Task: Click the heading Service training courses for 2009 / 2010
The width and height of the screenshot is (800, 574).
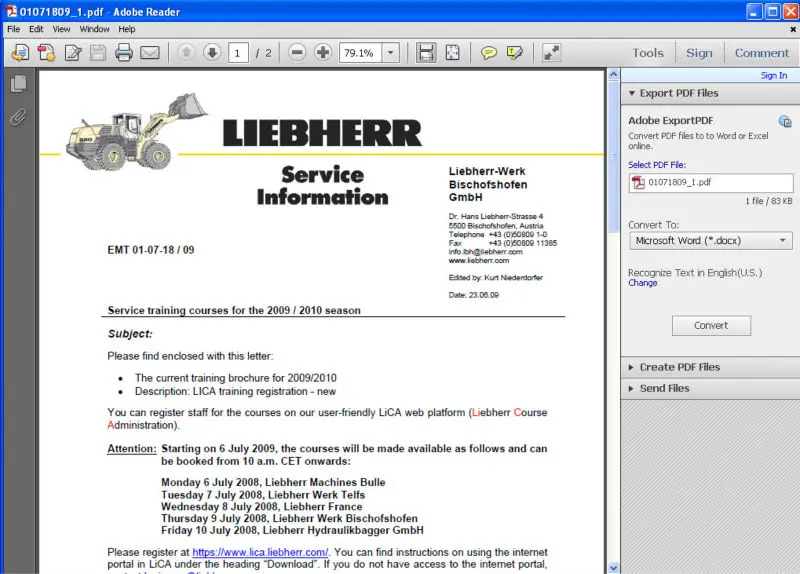Action: 234,310
